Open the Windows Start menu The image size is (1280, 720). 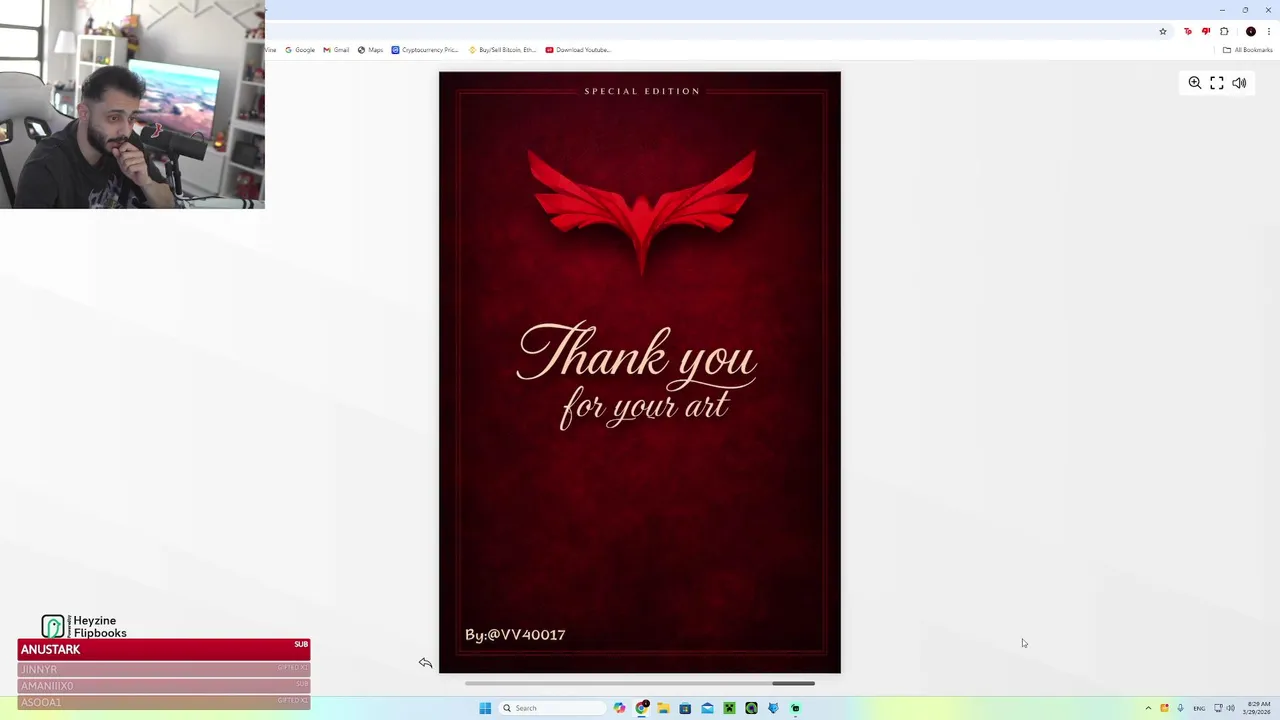point(485,708)
